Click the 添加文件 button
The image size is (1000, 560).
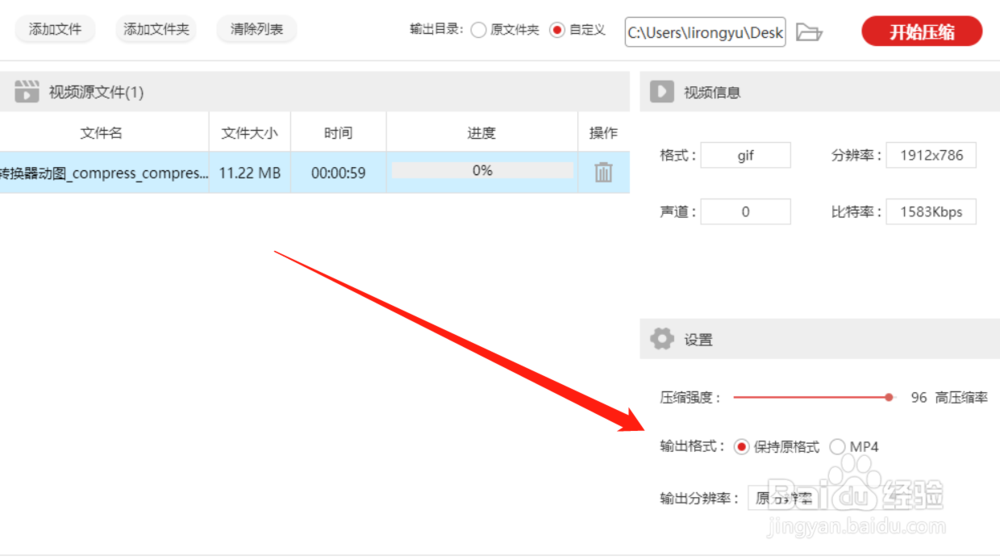pos(55,29)
